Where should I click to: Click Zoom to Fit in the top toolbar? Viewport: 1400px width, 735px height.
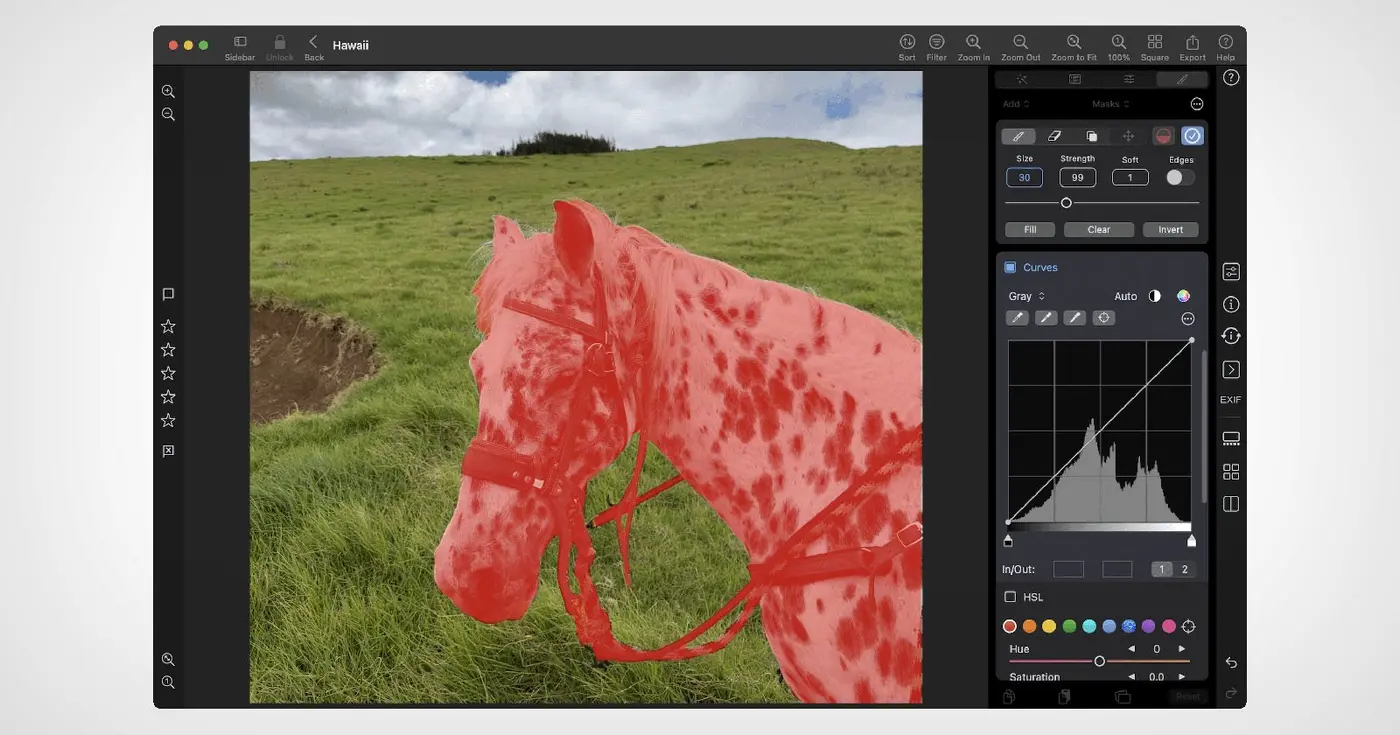1073,44
